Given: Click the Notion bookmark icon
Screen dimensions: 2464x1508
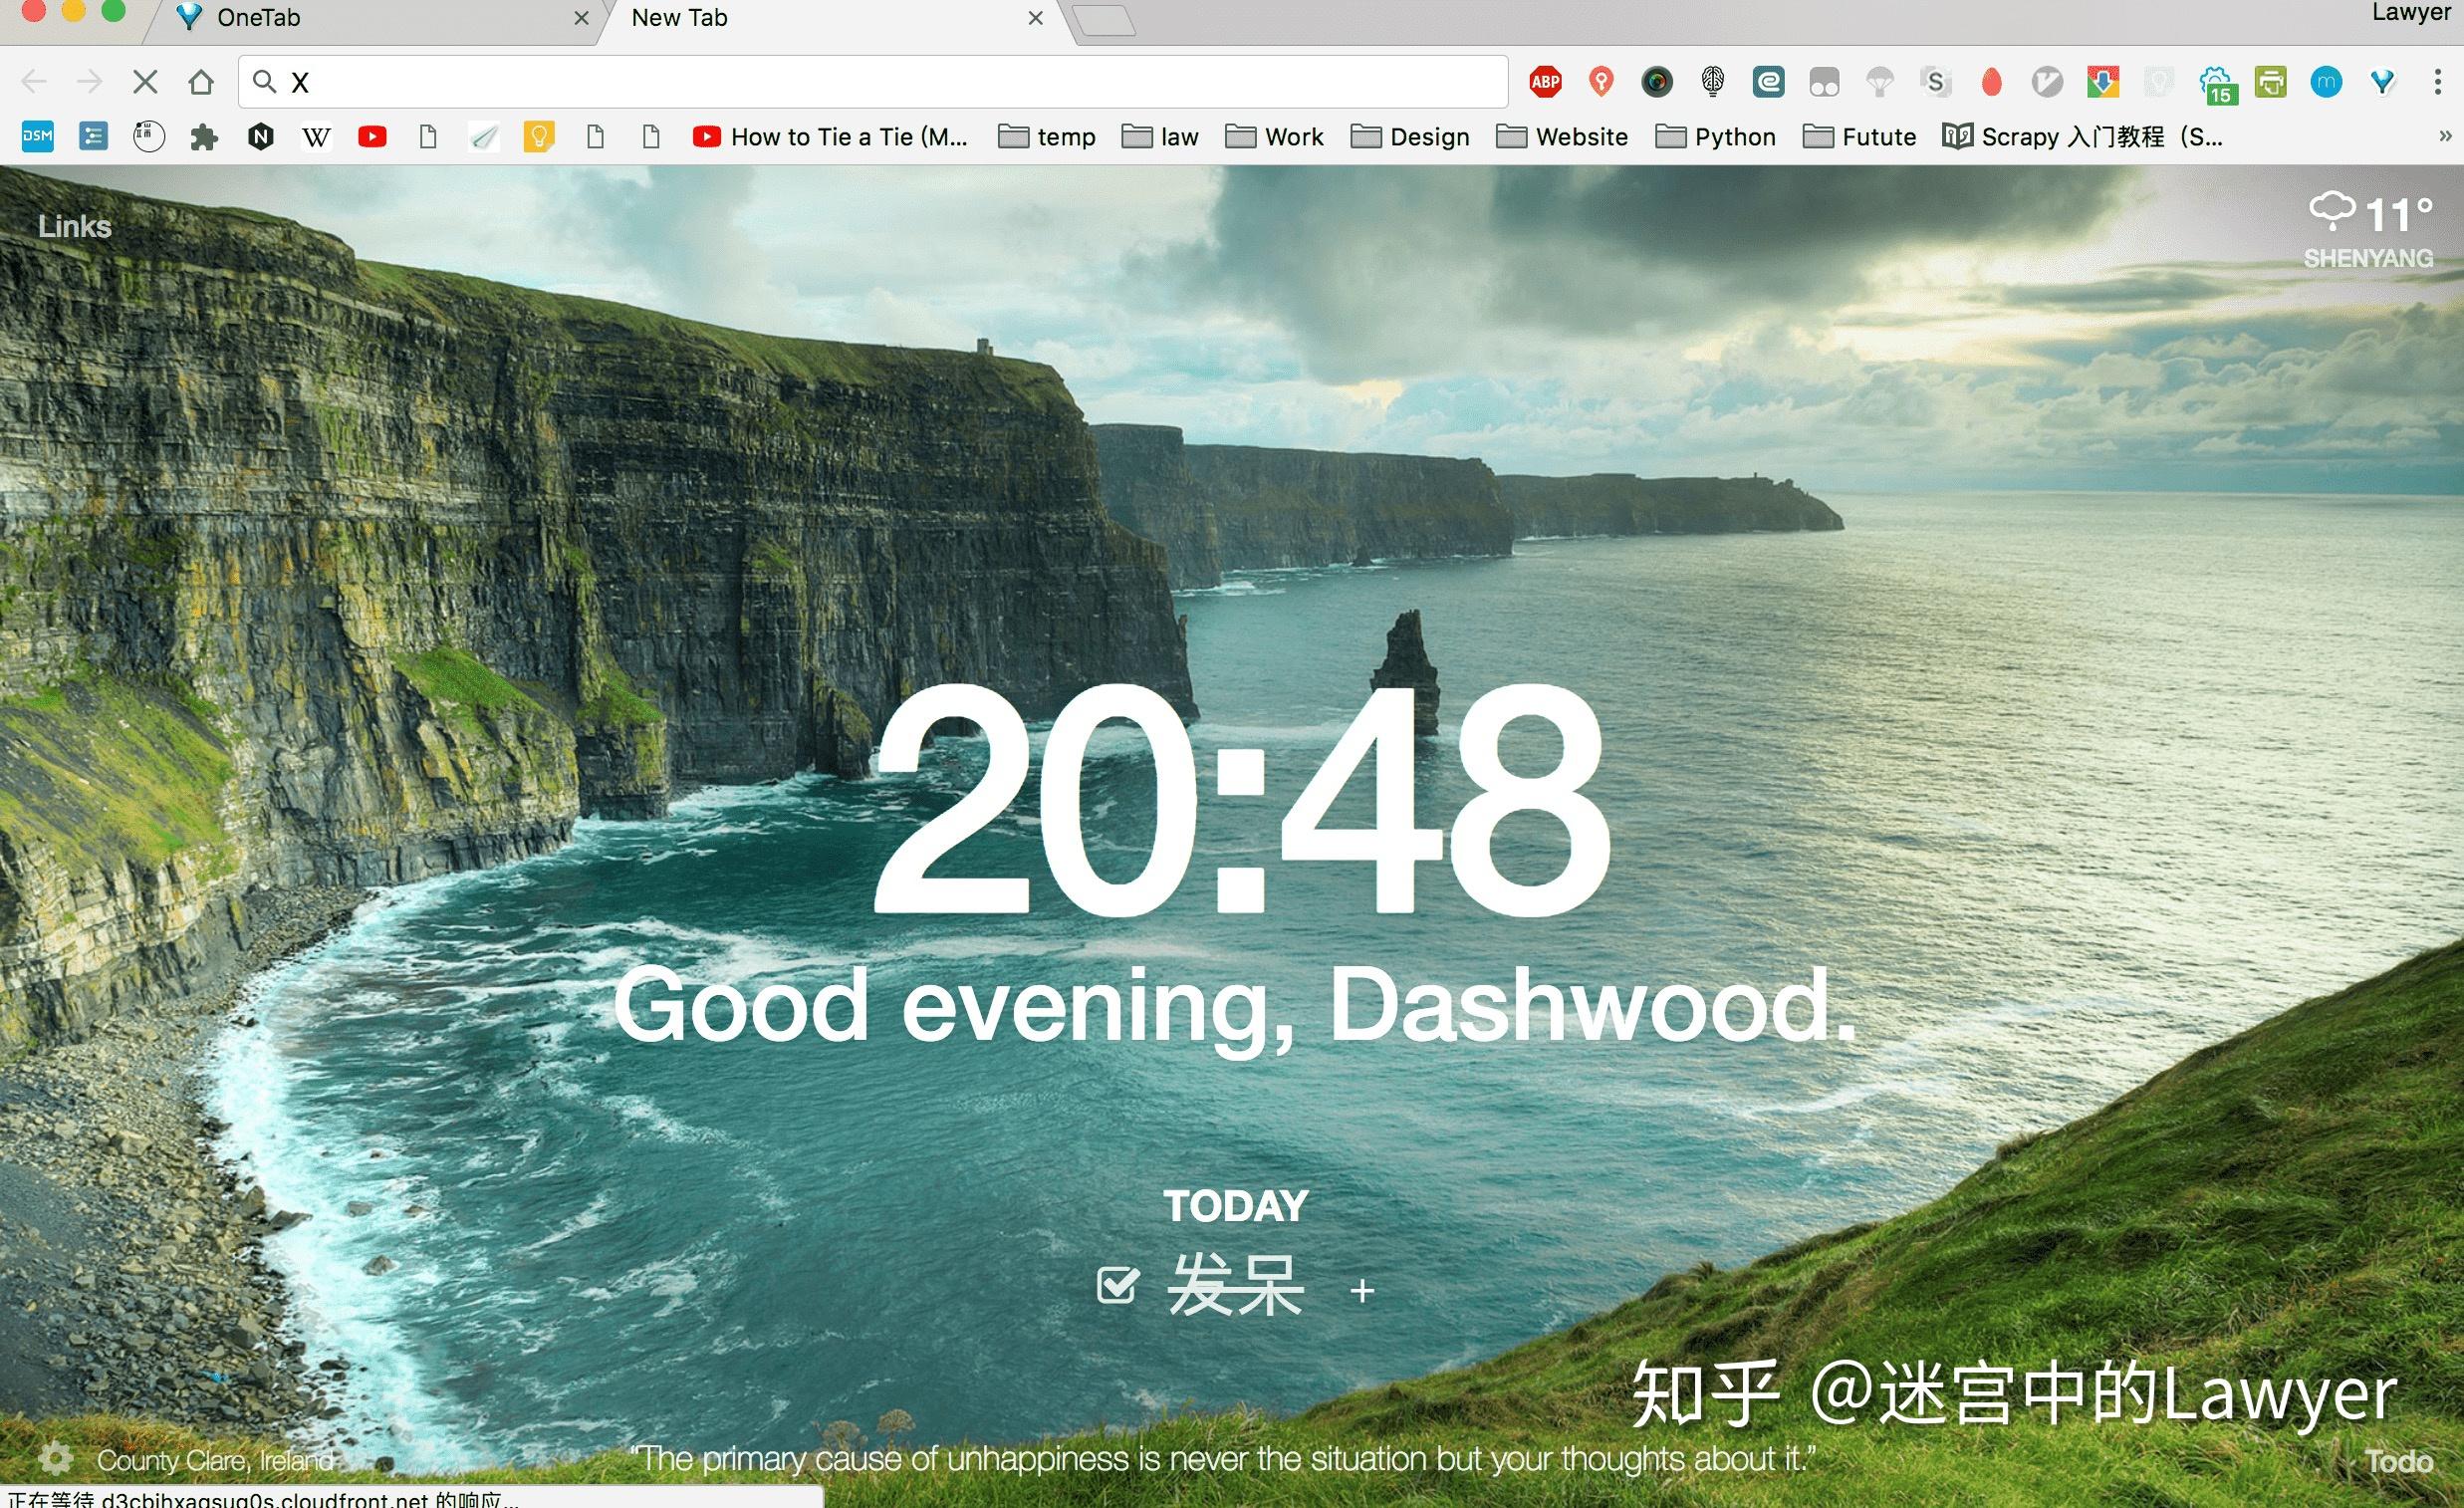Looking at the screenshot, I should coord(261,137).
